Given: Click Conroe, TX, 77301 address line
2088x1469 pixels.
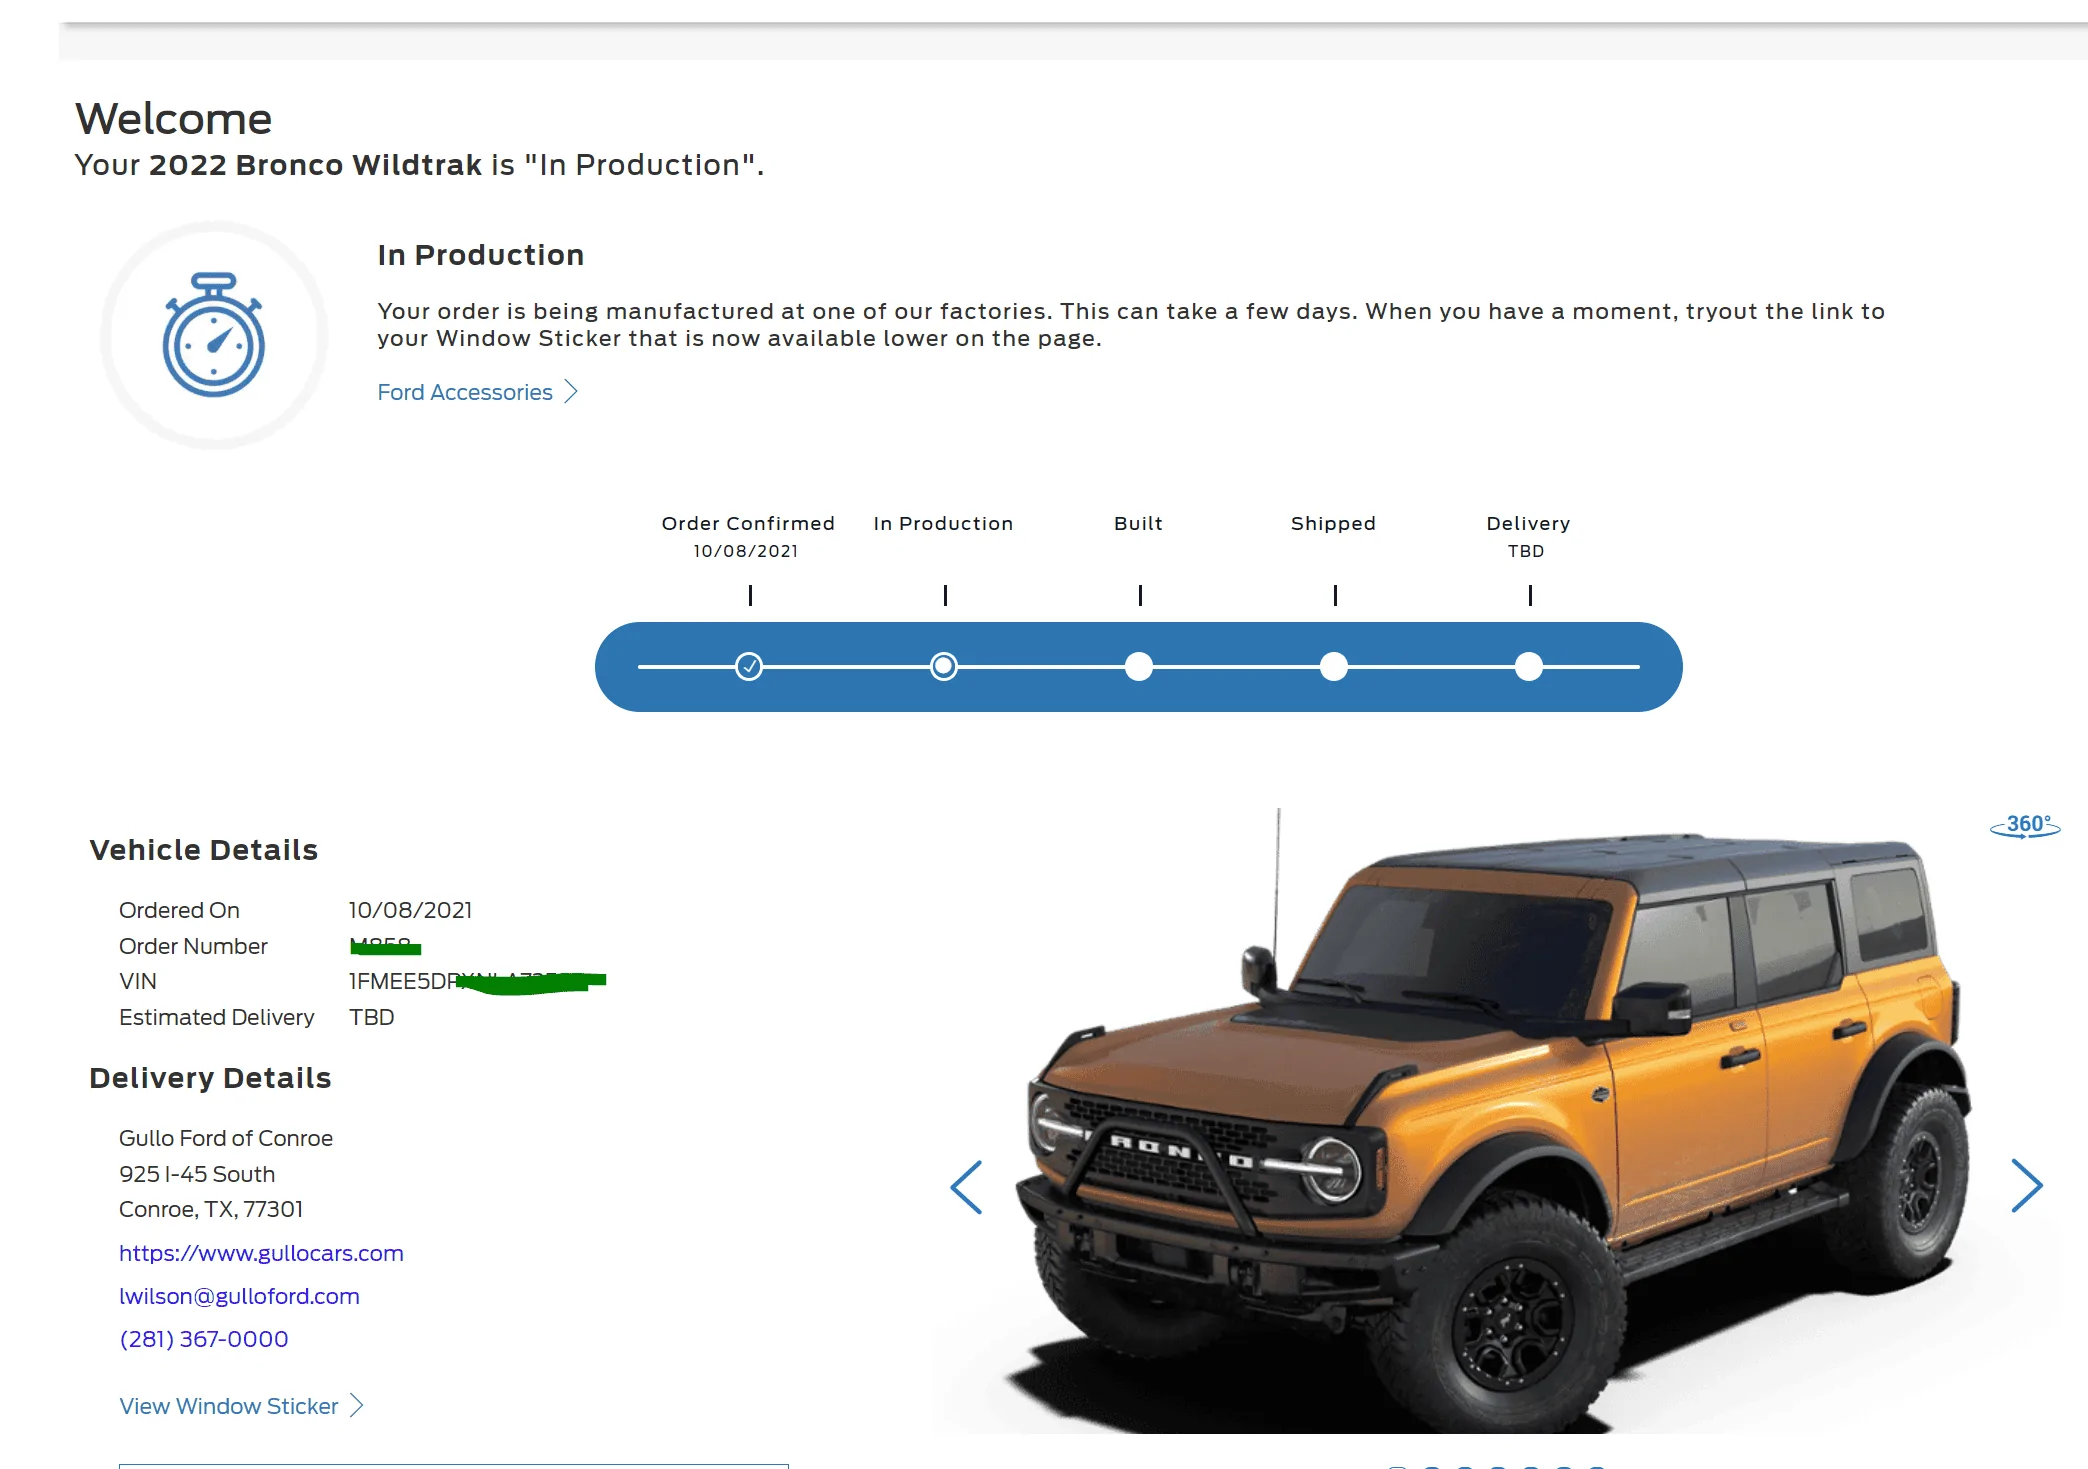Looking at the screenshot, I should 211,1209.
